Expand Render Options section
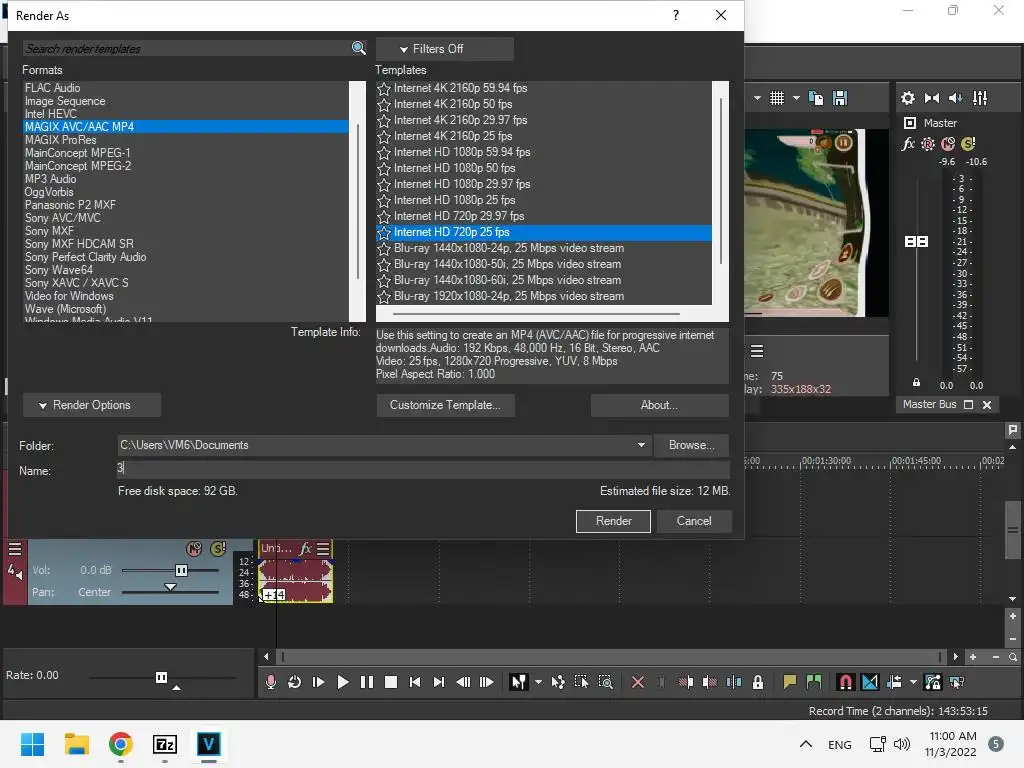 (92, 405)
